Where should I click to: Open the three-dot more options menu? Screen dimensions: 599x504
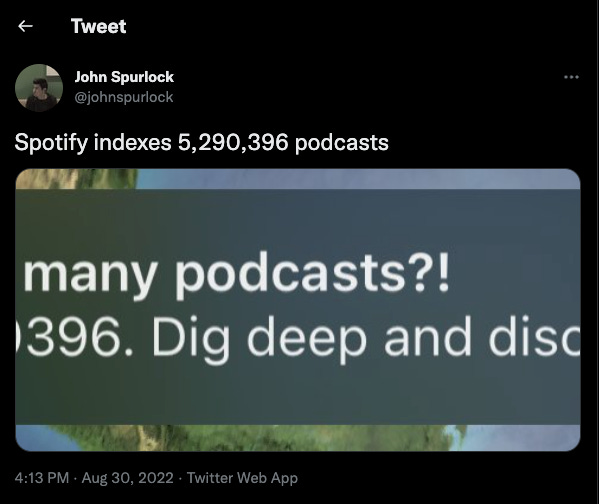pyautogui.click(x=571, y=77)
